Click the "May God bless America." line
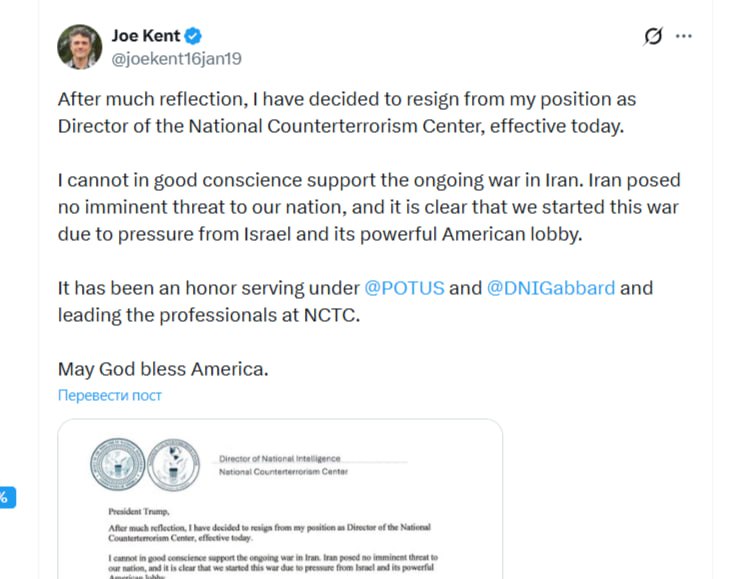The height and width of the screenshot is (579, 744). 163,369
